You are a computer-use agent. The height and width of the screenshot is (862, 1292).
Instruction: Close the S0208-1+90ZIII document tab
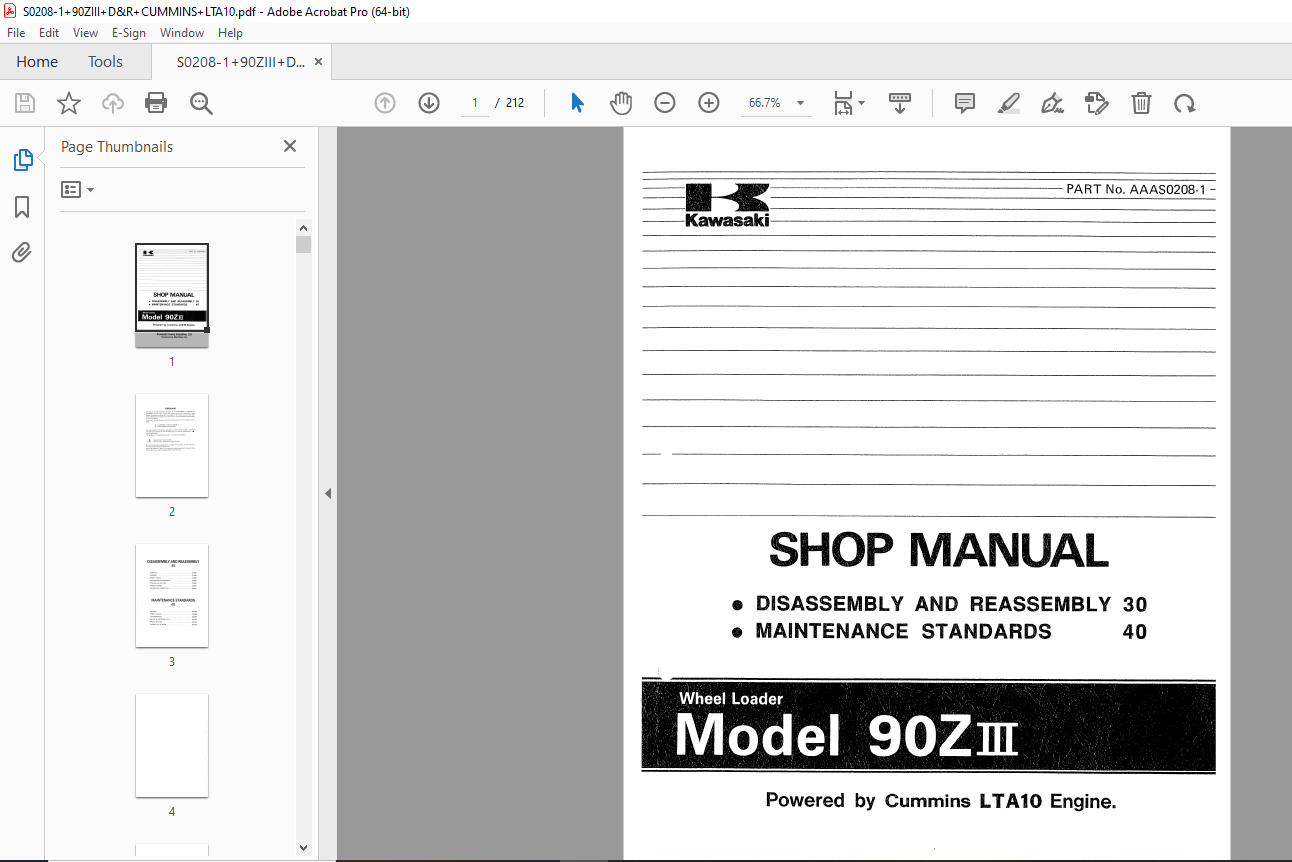click(319, 62)
